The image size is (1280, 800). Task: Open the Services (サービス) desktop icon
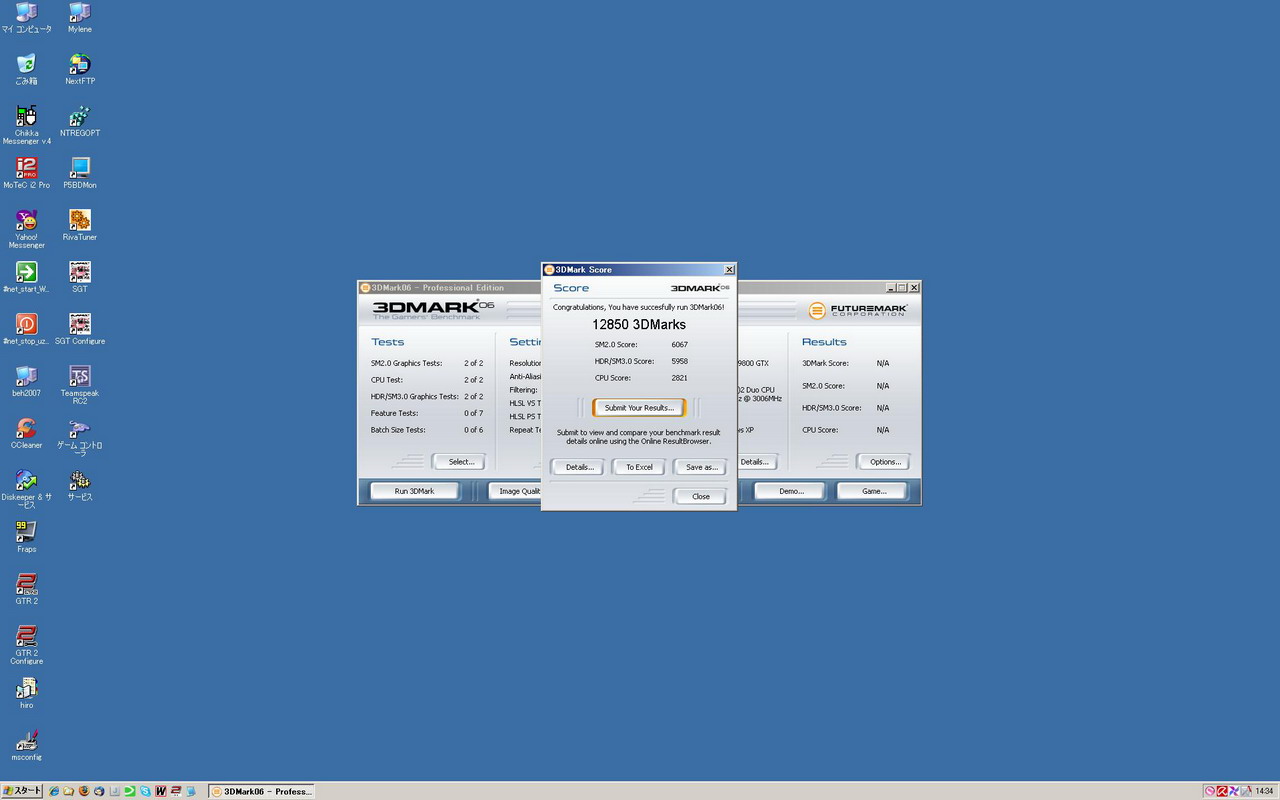79,485
